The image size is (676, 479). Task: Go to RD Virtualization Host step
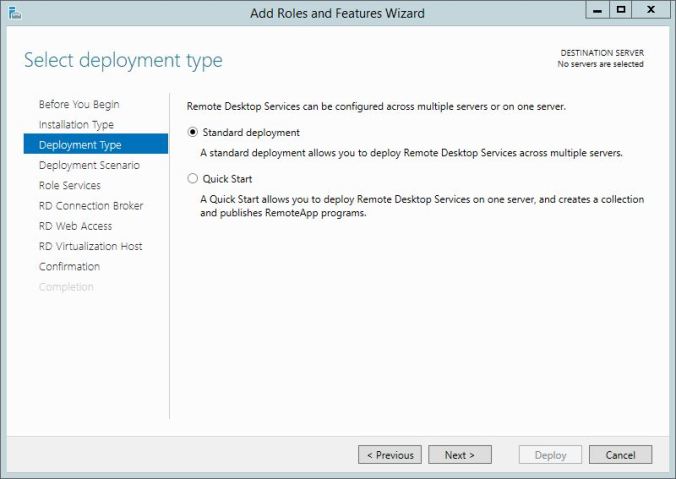tap(90, 246)
